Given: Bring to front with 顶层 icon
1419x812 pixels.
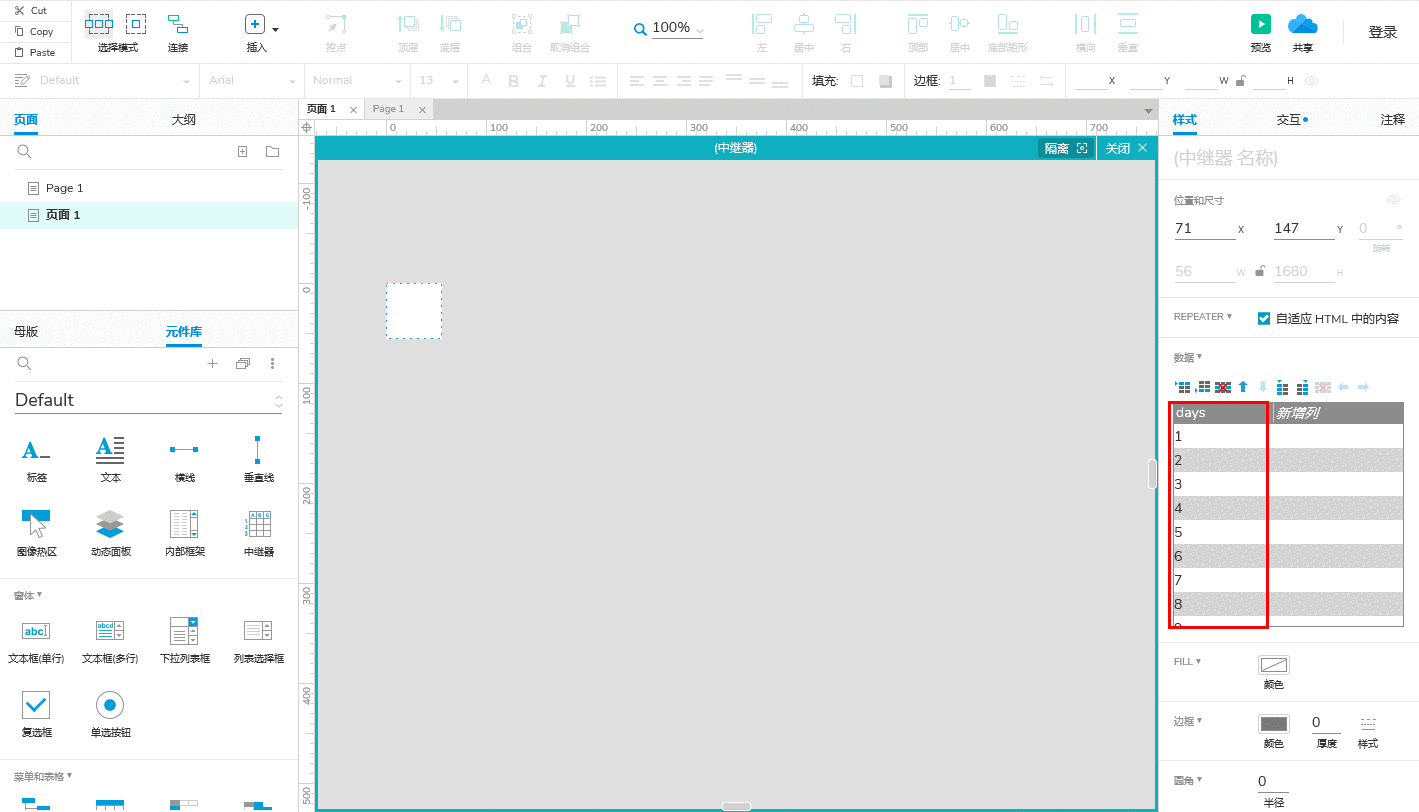Looking at the screenshot, I should pos(408,24).
